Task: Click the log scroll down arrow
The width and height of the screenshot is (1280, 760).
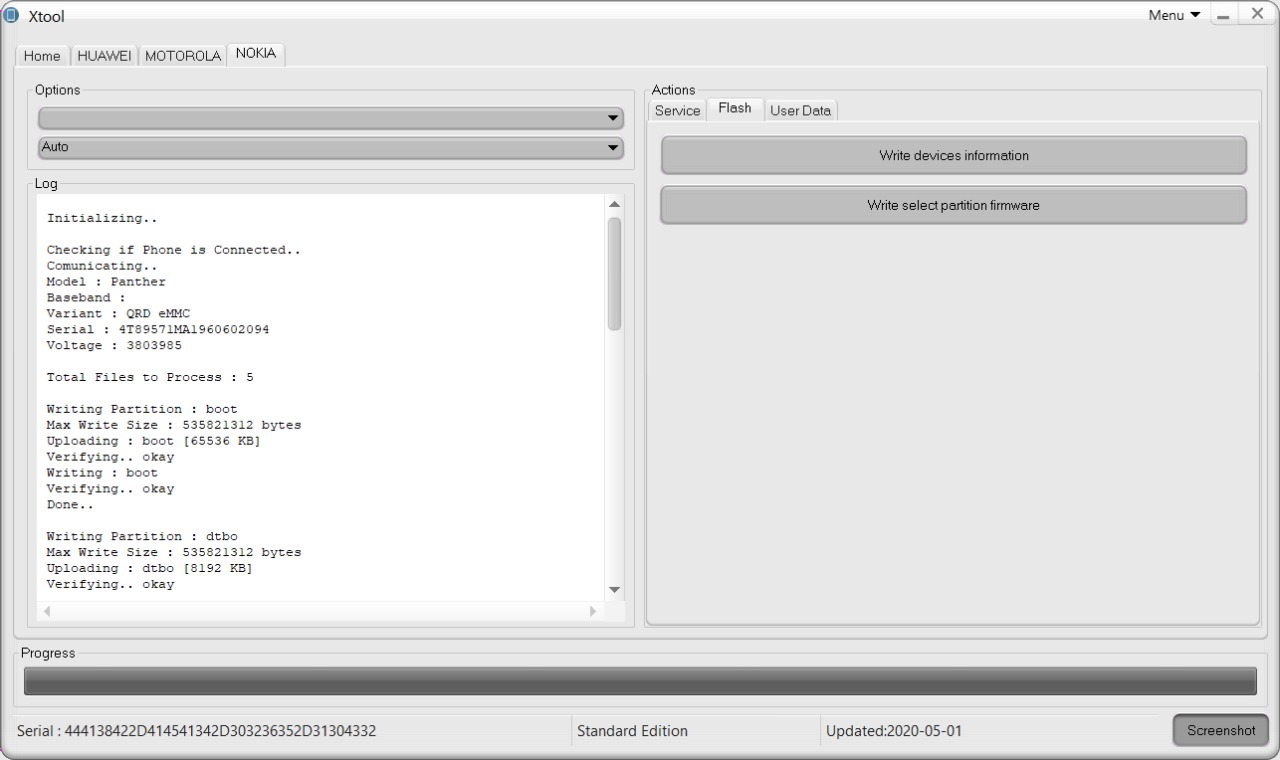Action: point(615,590)
